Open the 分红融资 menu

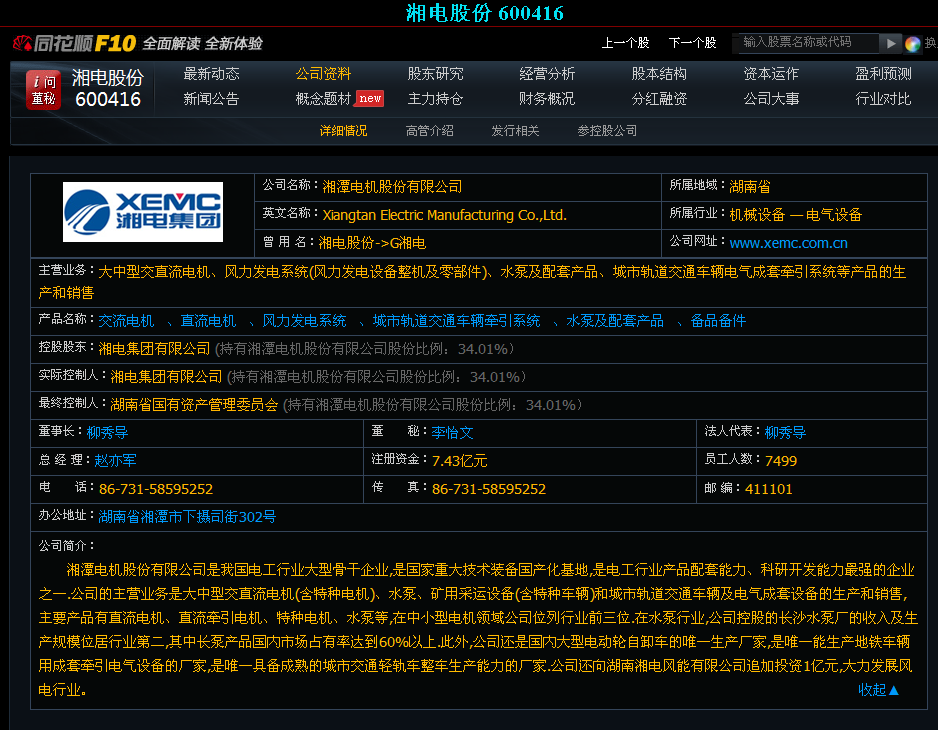click(x=659, y=99)
